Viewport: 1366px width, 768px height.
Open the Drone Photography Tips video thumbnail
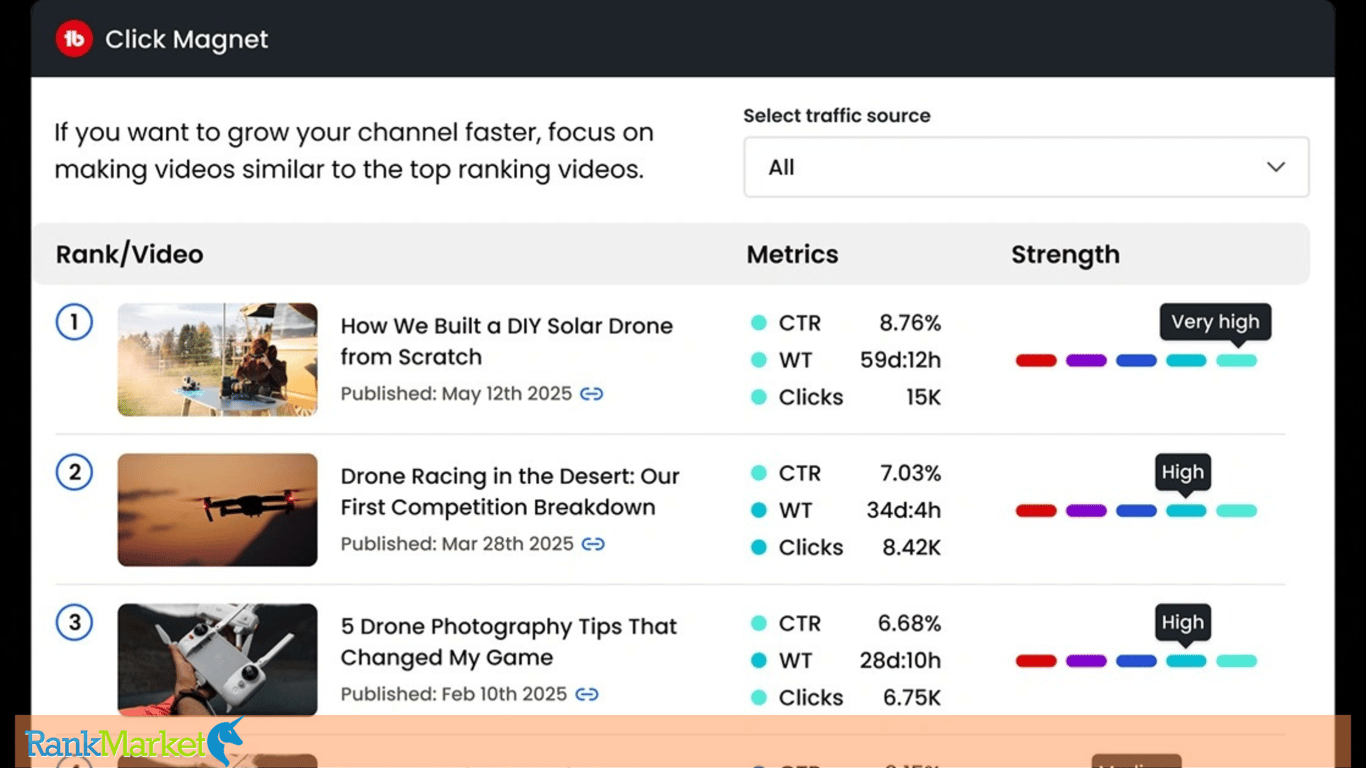pyautogui.click(x=217, y=659)
